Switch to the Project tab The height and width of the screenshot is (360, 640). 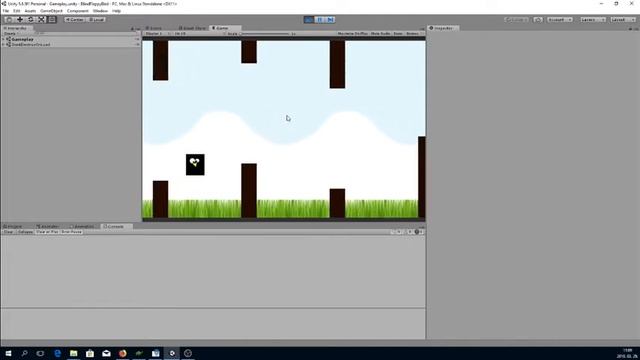13,227
